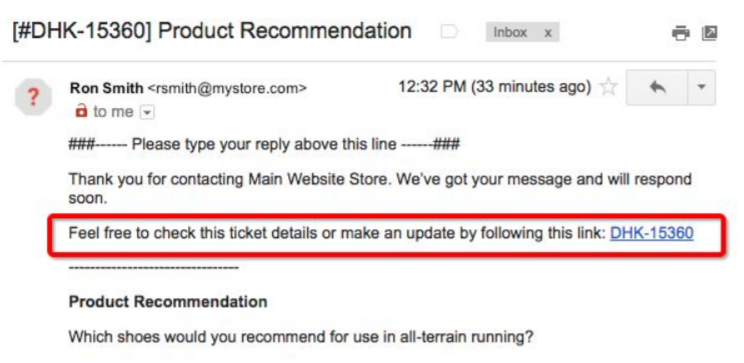Viewport: 744px width, 363px height.
Task: Click the Inbox label tag
Action: 510,33
